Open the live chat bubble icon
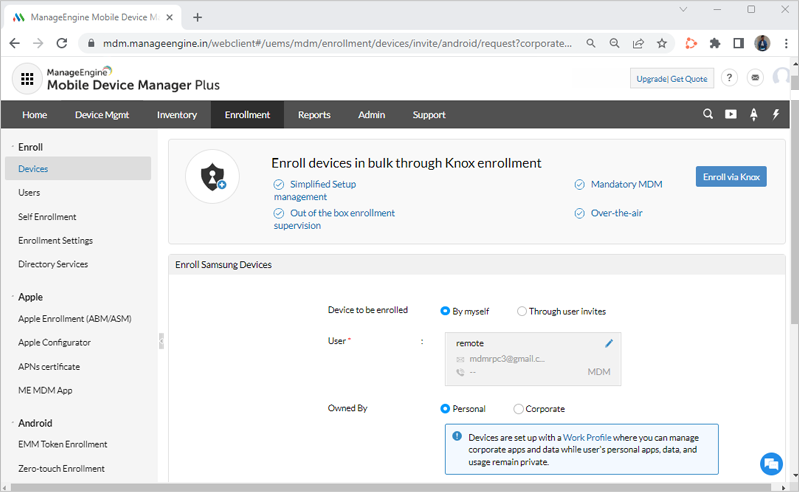The image size is (799, 492). click(x=770, y=464)
